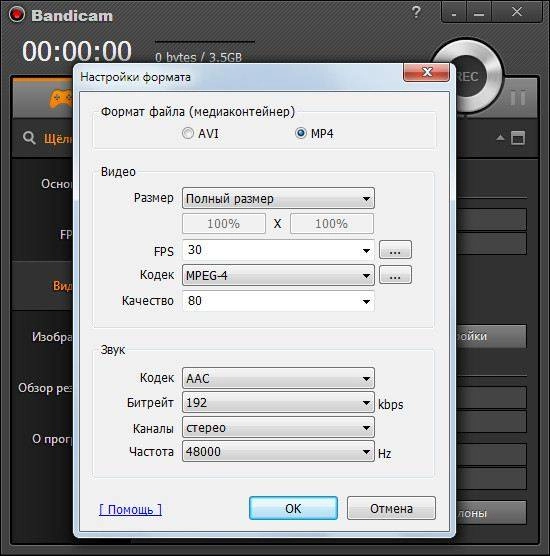Open the О программе tab in Bandicam sidebar

52,439
